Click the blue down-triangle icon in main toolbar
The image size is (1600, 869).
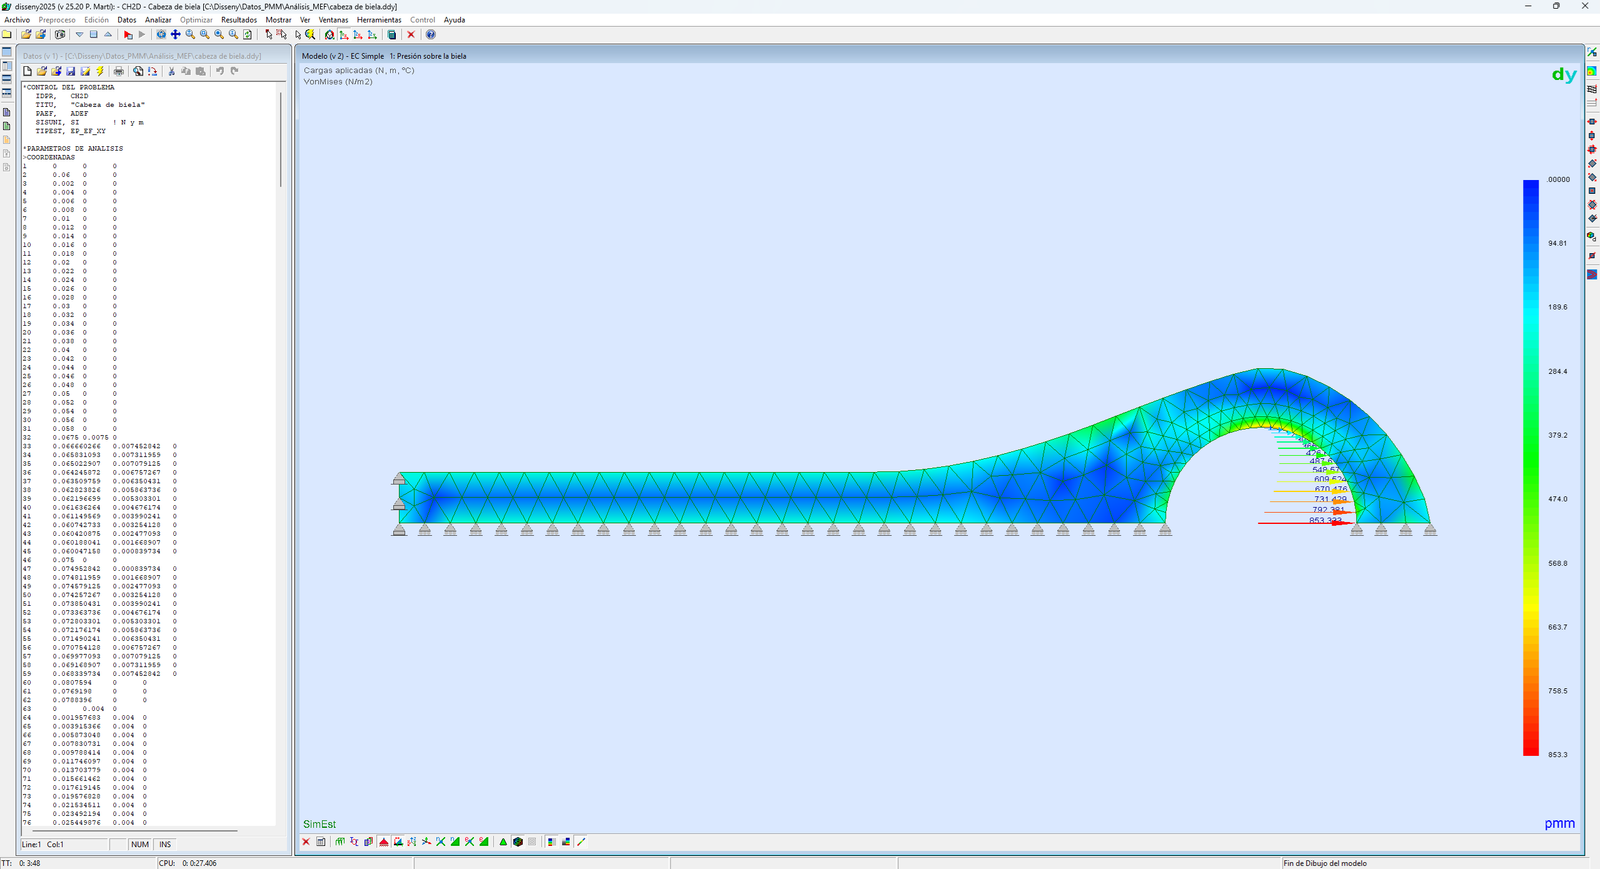tap(79, 35)
